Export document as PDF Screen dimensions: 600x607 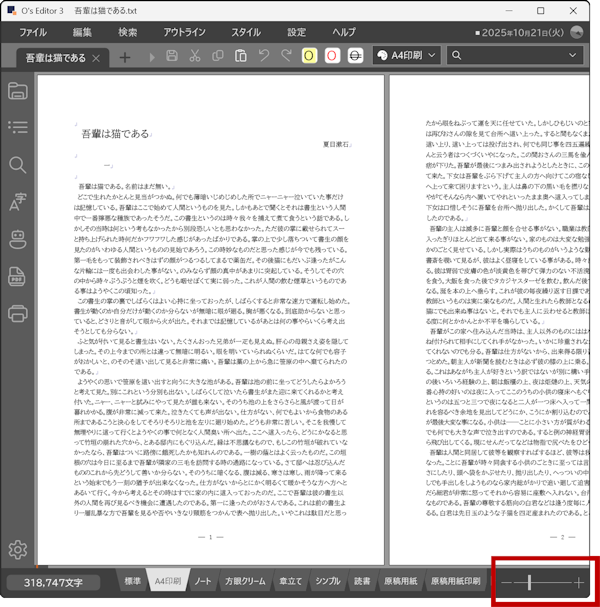17,276
